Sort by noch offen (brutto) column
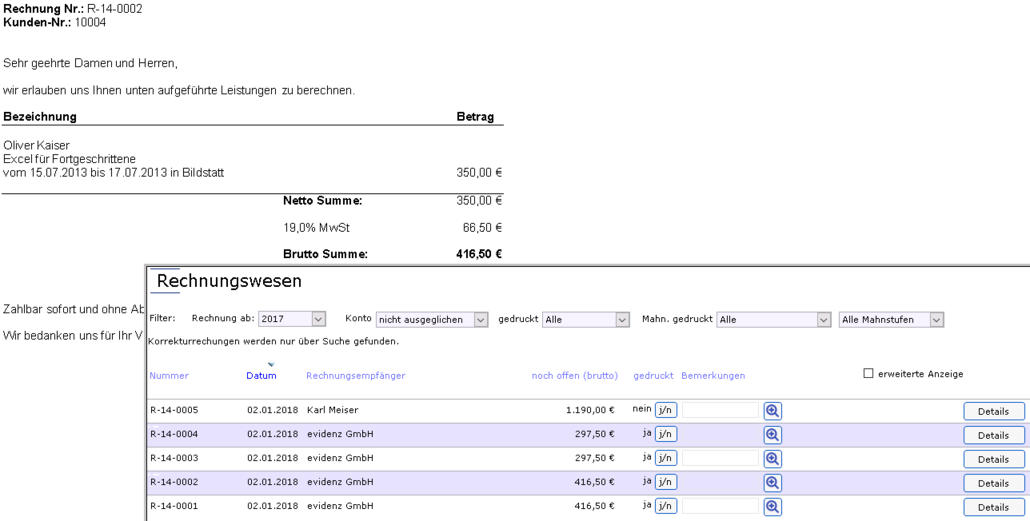The width and height of the screenshot is (1030, 521). tap(574, 376)
